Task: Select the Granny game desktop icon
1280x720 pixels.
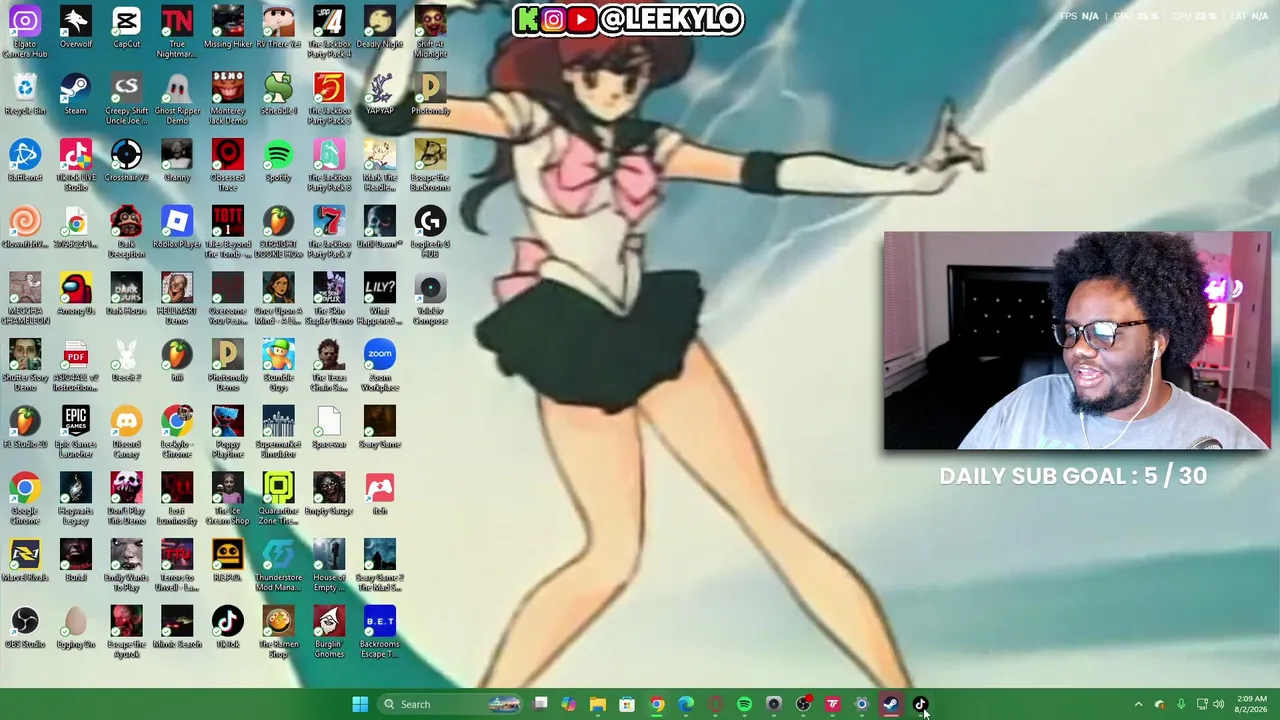Action: coord(177,161)
